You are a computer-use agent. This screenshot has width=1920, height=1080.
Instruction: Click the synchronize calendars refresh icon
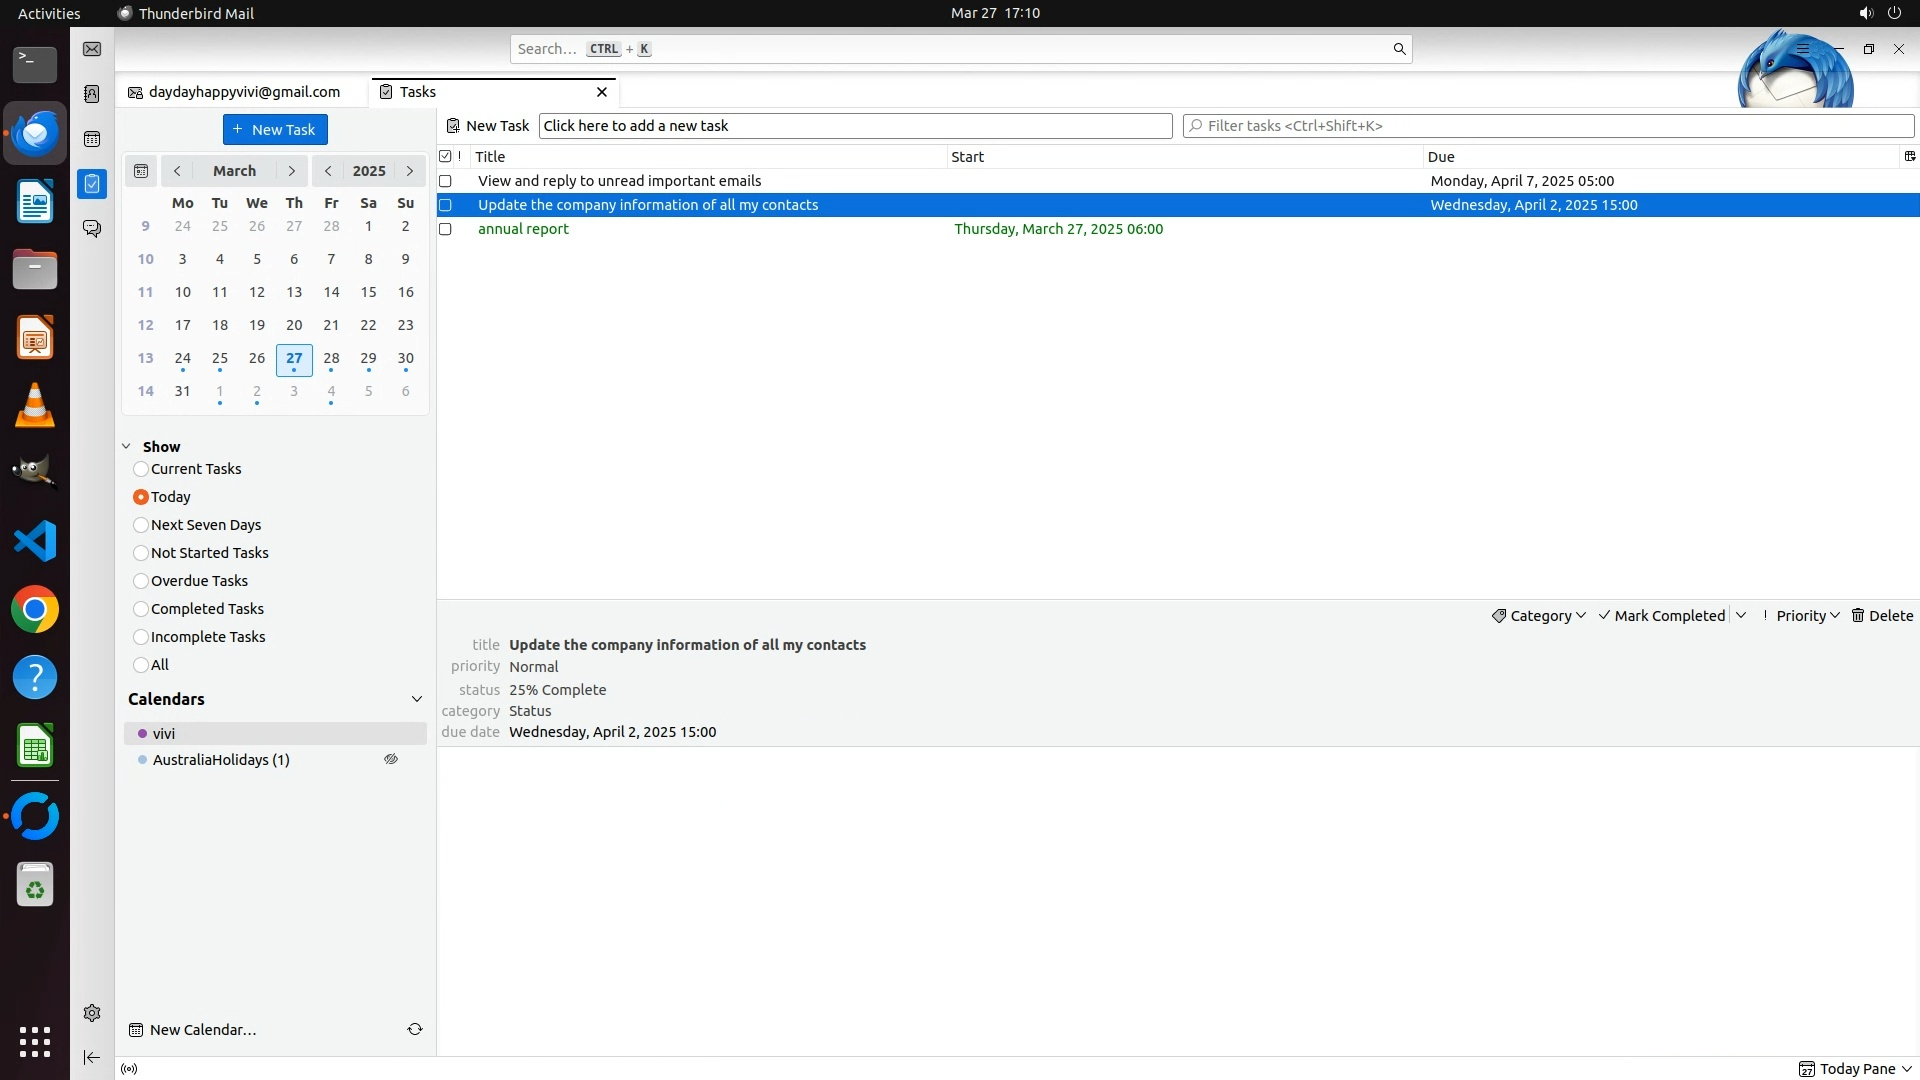415,1029
